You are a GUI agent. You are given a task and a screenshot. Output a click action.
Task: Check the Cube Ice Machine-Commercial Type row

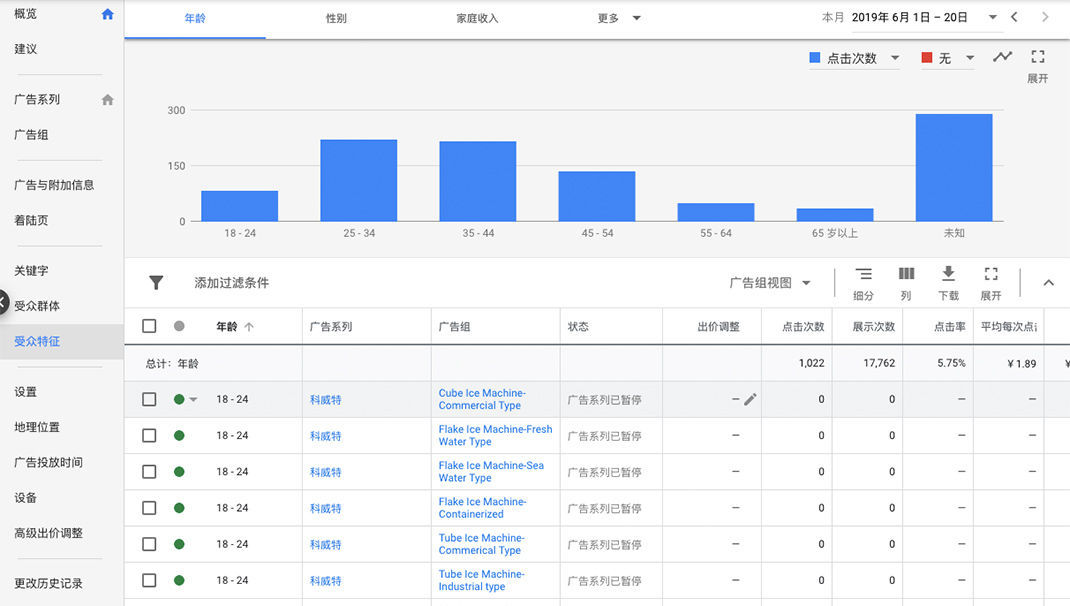[x=149, y=399]
